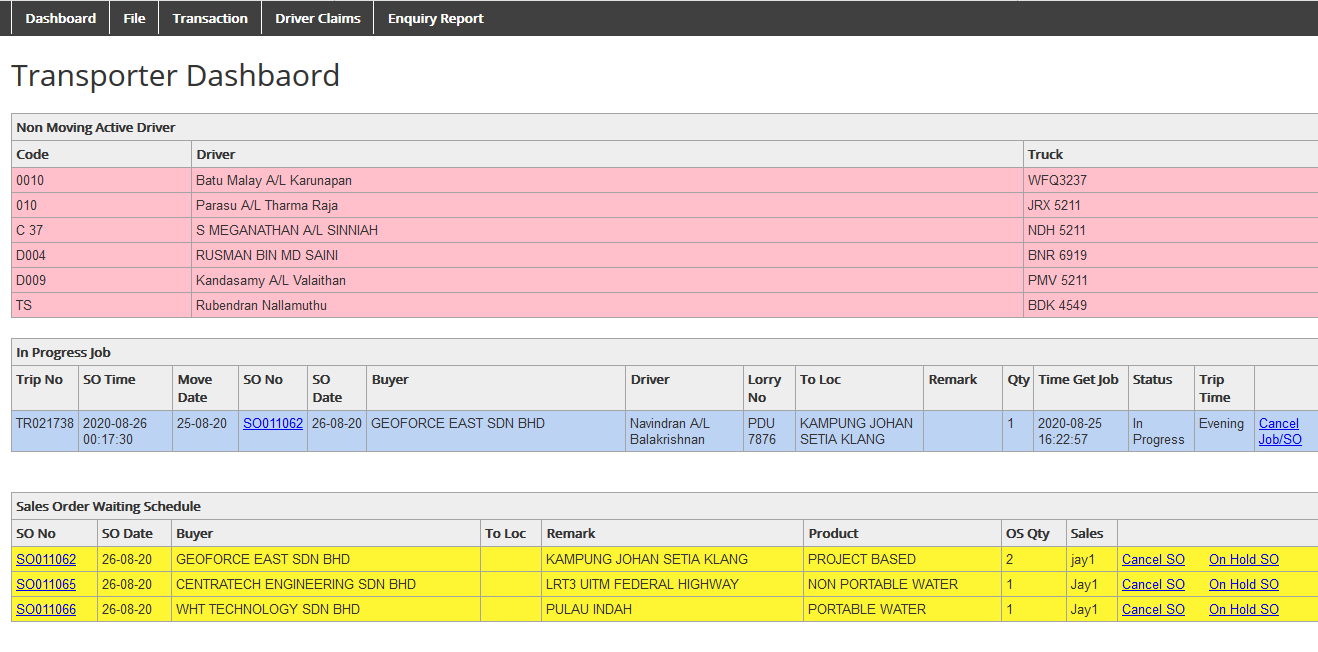Open the Transaction menu
The width and height of the screenshot is (1318, 652).
click(x=210, y=18)
